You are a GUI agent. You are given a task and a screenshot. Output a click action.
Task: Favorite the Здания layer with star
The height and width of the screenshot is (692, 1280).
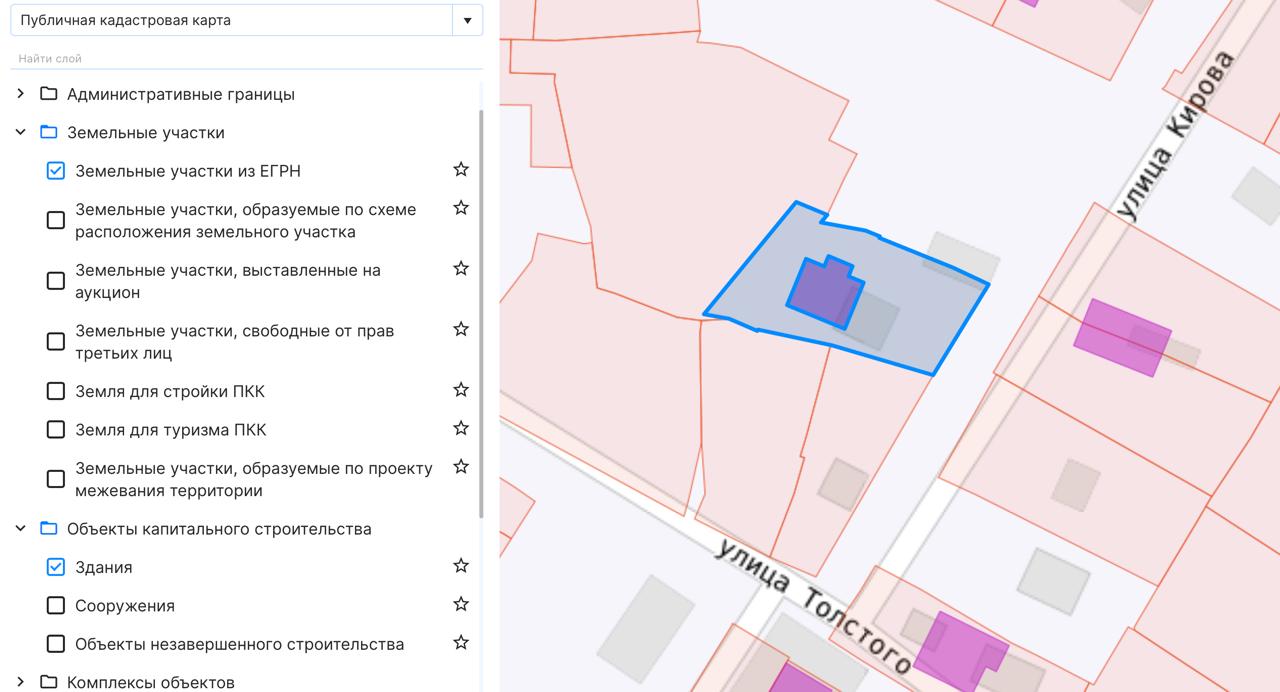[461, 566]
